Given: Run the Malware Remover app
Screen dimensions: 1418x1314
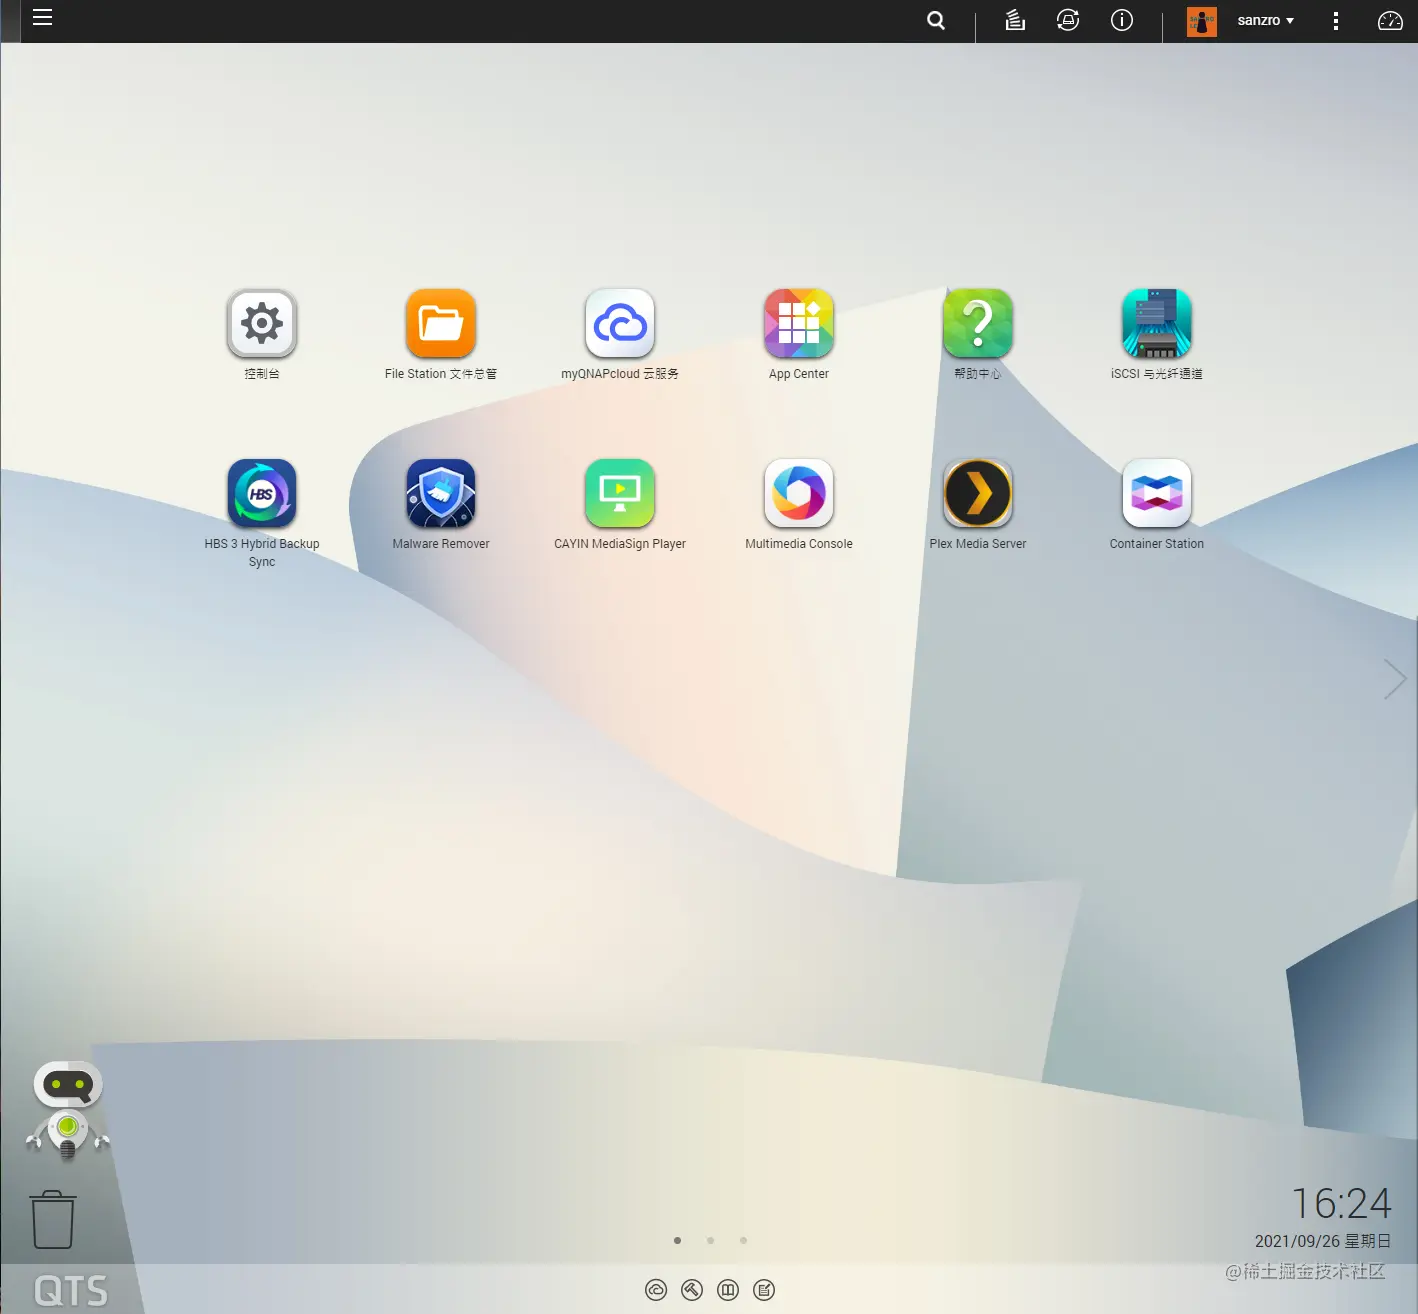Looking at the screenshot, I should [x=440, y=493].
